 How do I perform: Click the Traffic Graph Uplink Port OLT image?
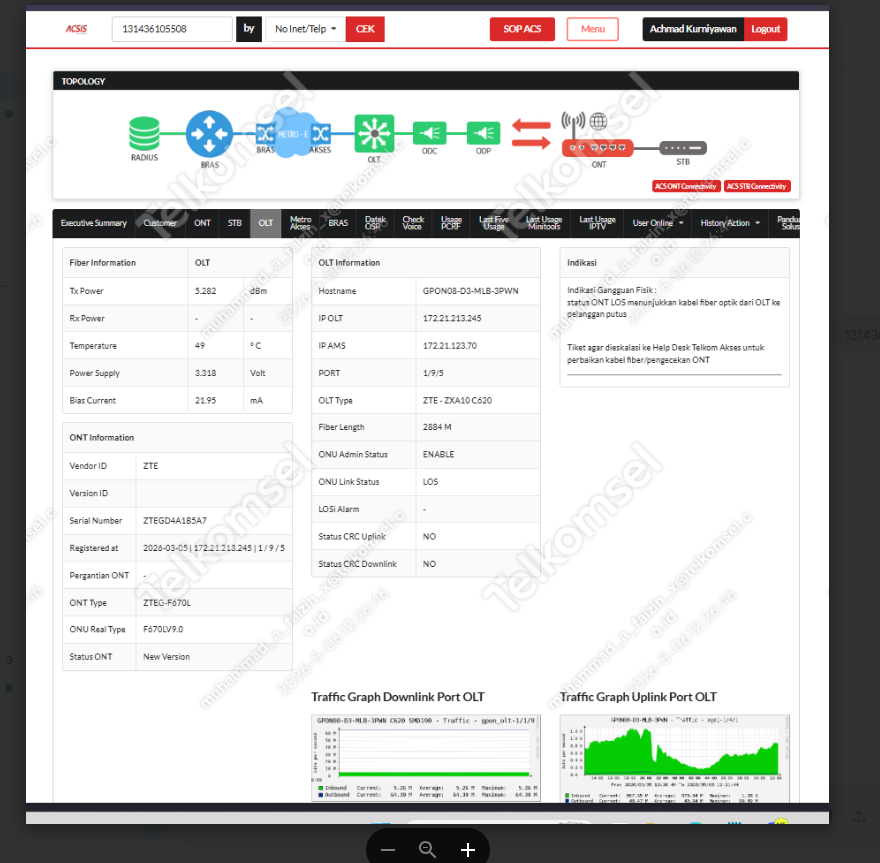[x=675, y=758]
